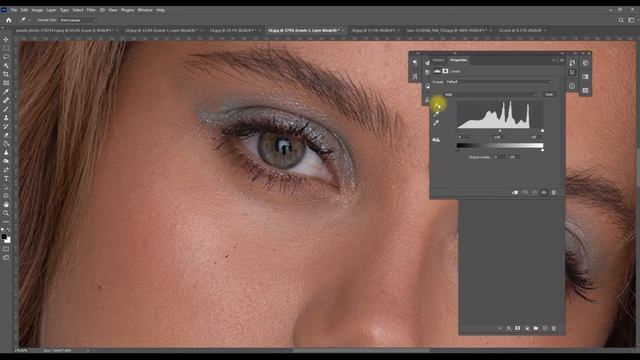Select the Pen tool
Screen dimensions: 640x360
pyautogui.click(x=6, y=170)
